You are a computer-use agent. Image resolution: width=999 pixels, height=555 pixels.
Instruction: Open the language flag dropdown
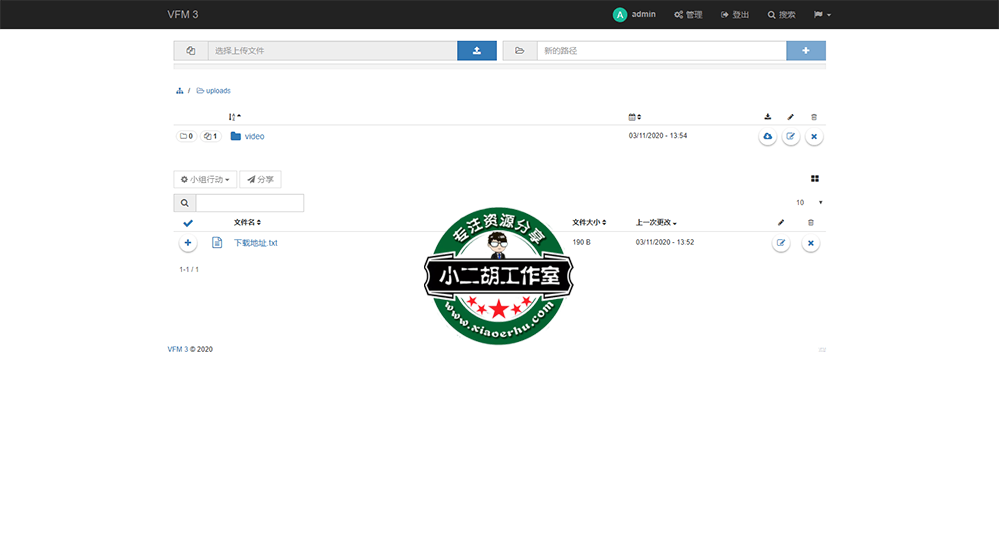(822, 15)
